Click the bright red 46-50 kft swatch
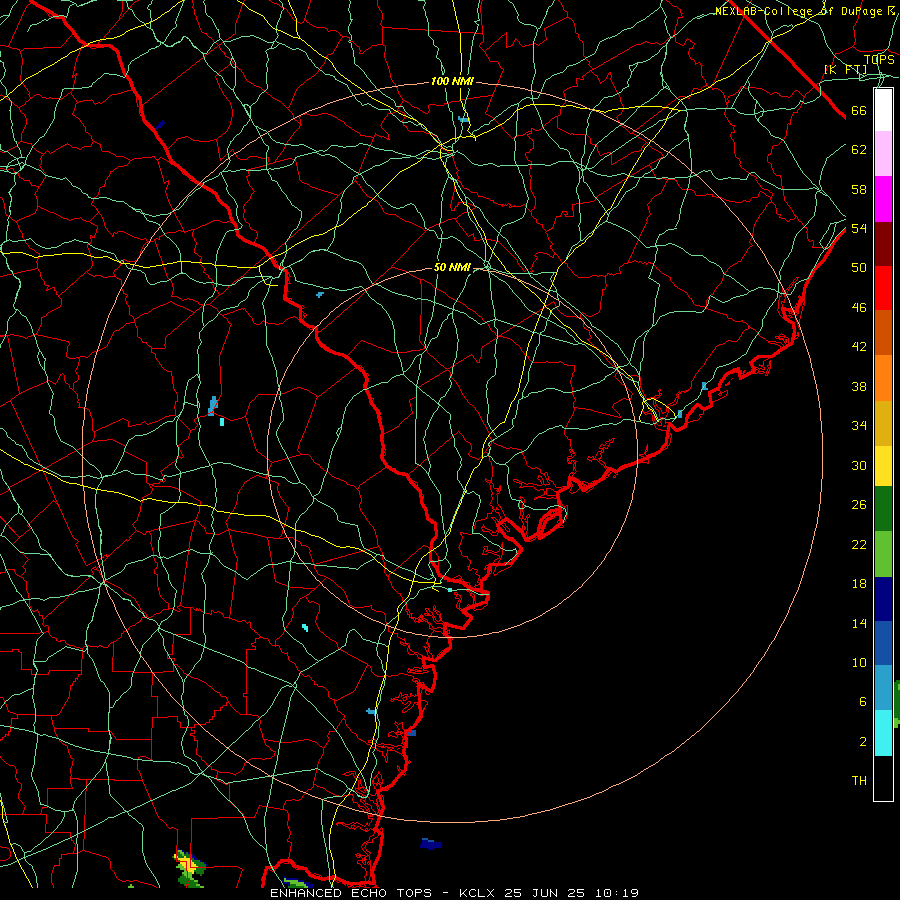 (x=883, y=288)
